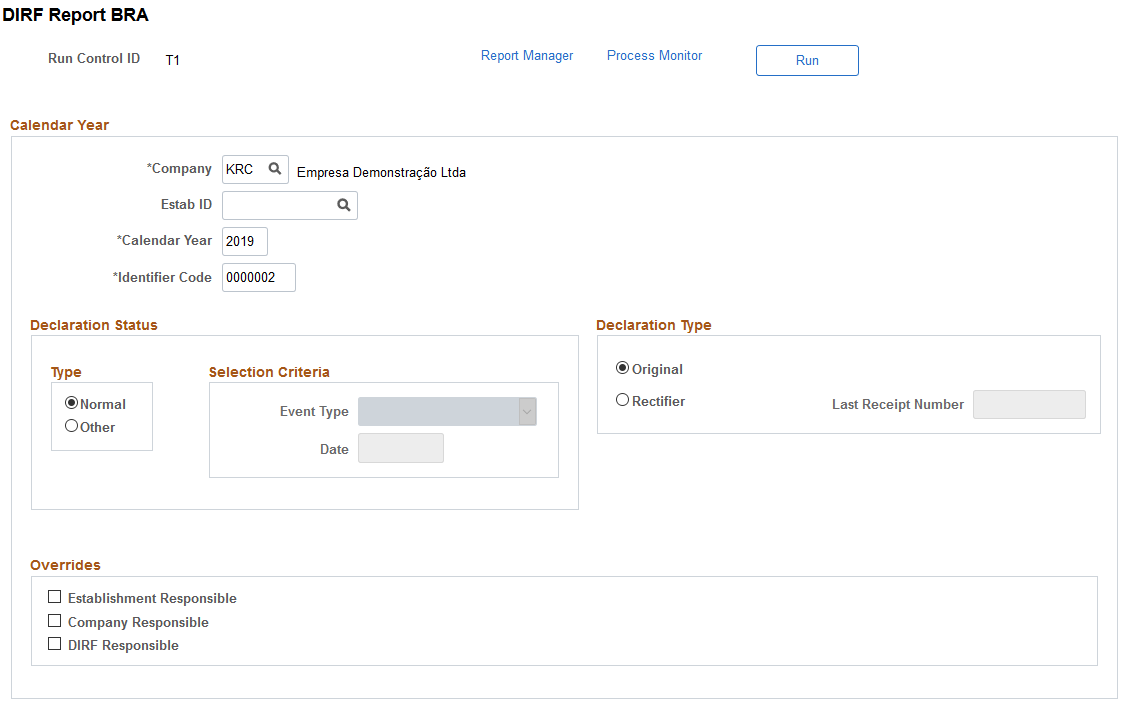Open the Company lookup magnifier icon

275,169
